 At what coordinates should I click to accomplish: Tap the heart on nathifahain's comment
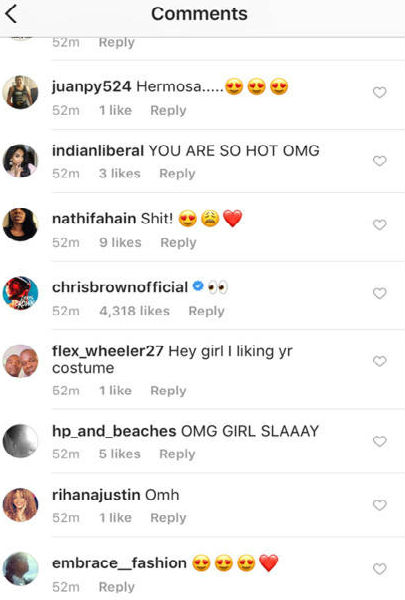(x=379, y=225)
